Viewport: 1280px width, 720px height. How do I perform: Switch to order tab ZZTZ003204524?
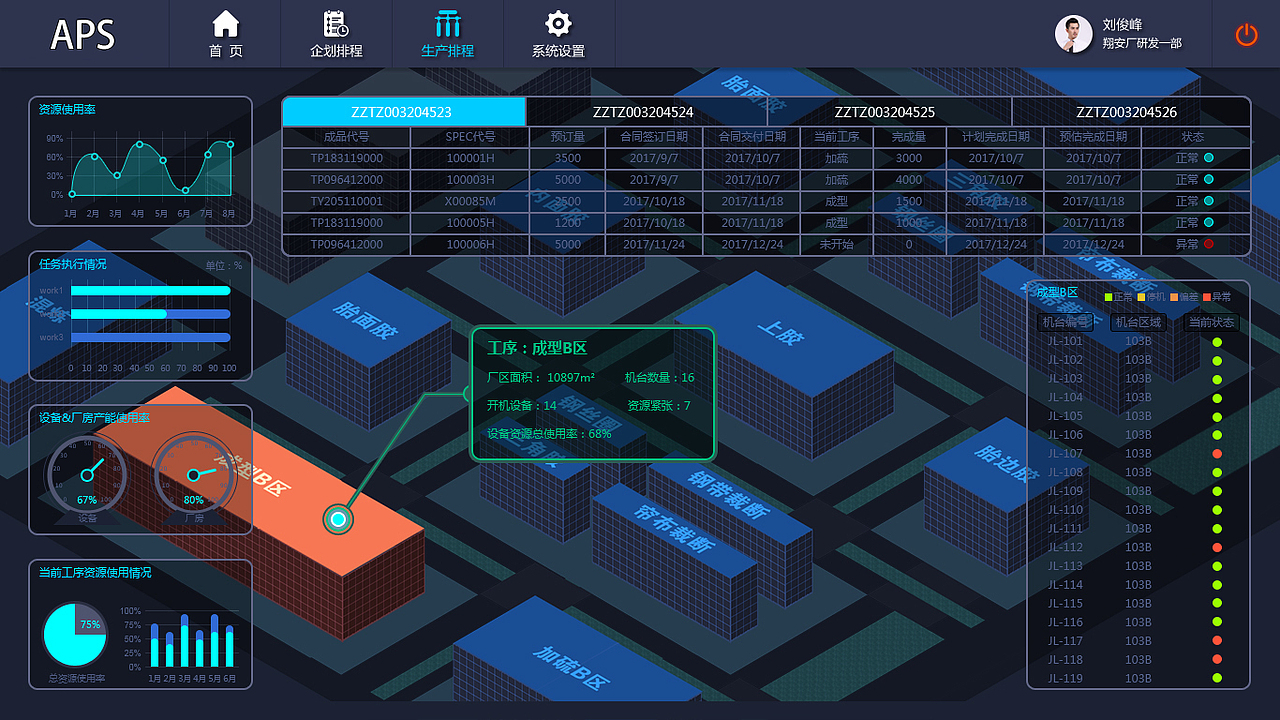[645, 112]
